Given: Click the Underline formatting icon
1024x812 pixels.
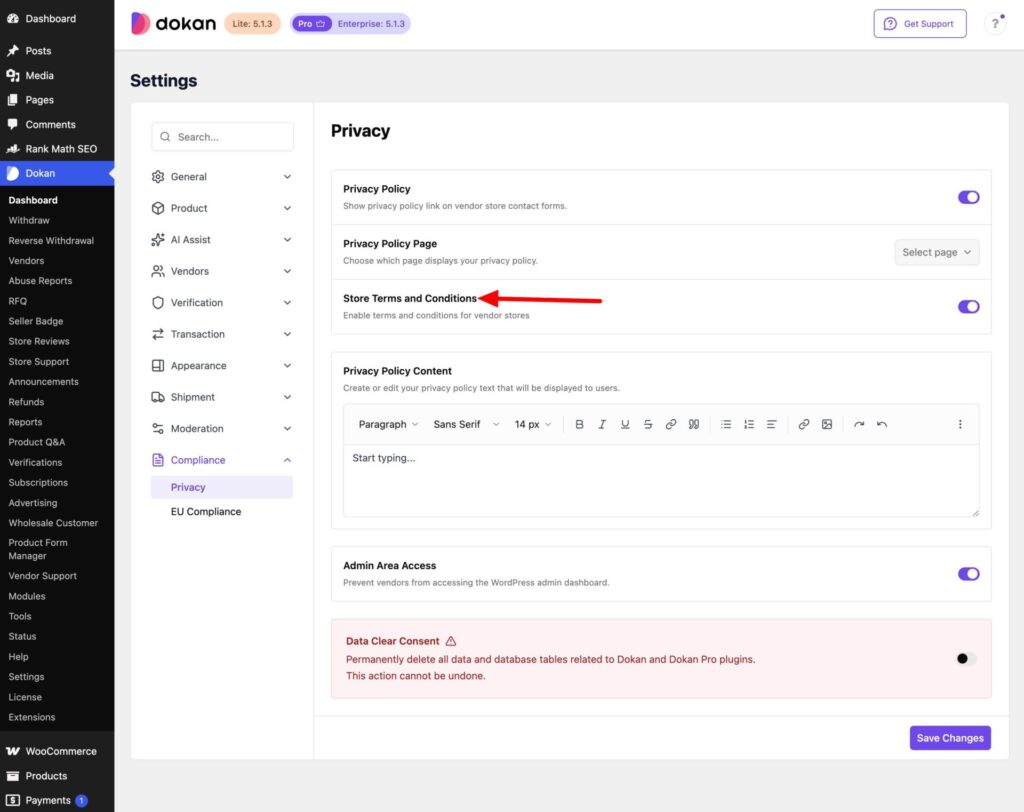Looking at the screenshot, I should (625, 425).
